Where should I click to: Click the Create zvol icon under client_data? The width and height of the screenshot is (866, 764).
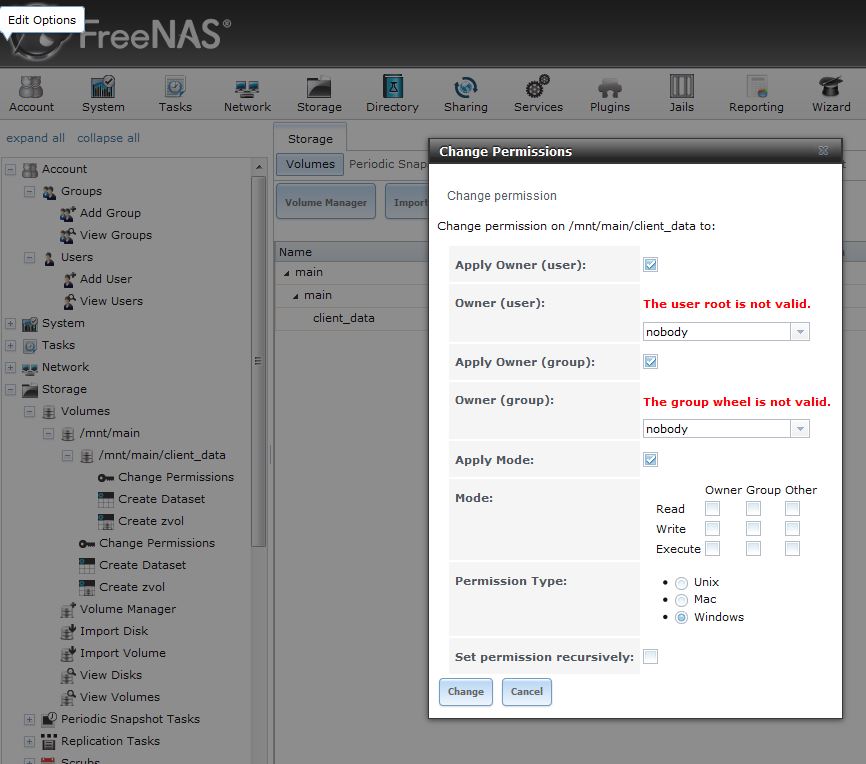coord(105,521)
